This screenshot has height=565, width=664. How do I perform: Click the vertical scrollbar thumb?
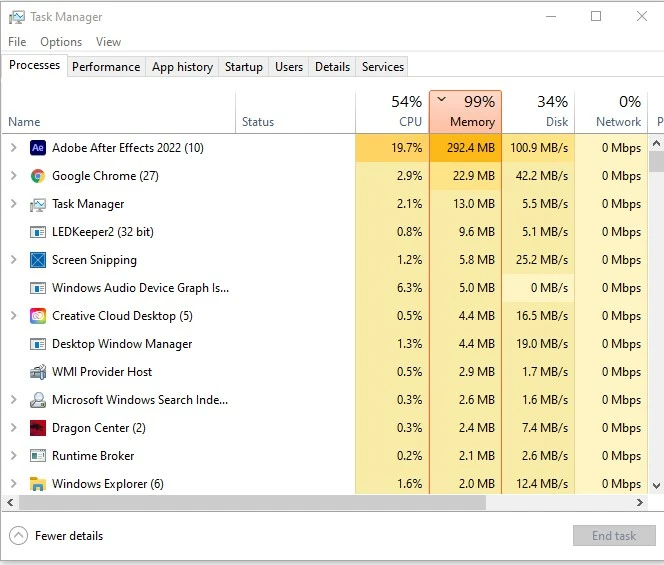point(656,161)
